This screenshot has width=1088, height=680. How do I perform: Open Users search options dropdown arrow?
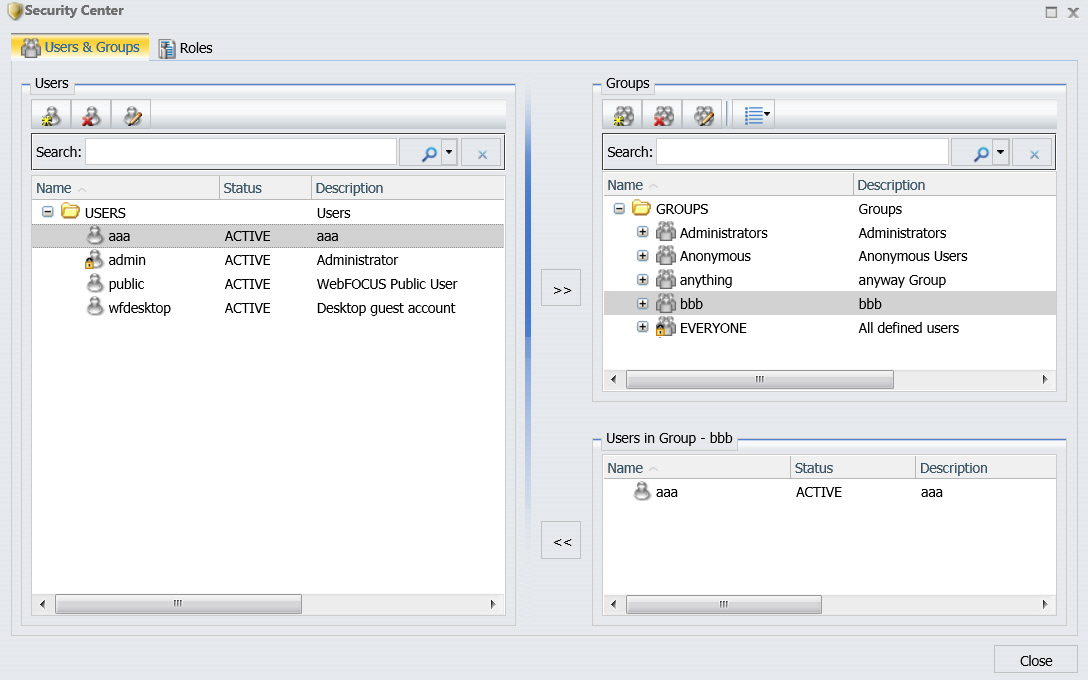(x=449, y=153)
